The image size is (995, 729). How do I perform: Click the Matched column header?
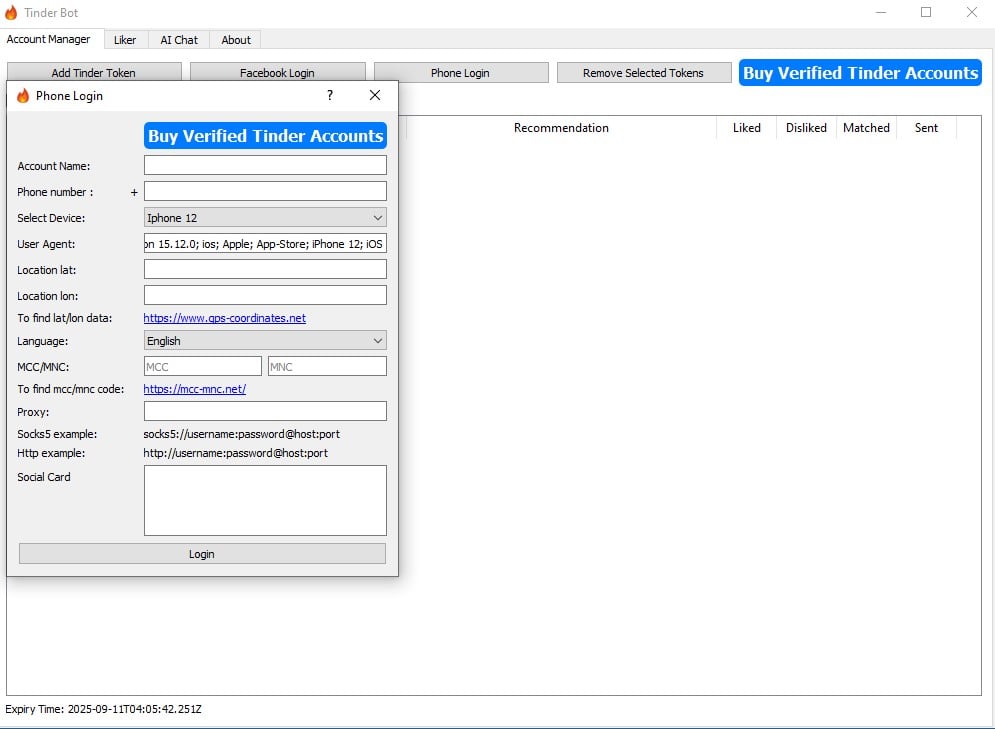(866, 128)
